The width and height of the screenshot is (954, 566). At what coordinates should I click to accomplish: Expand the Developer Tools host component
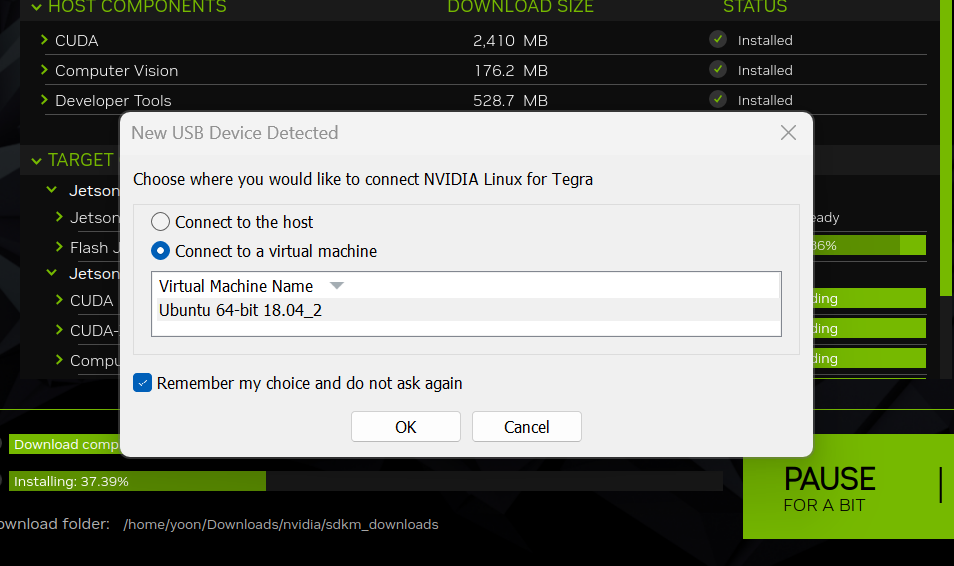[x=44, y=100]
